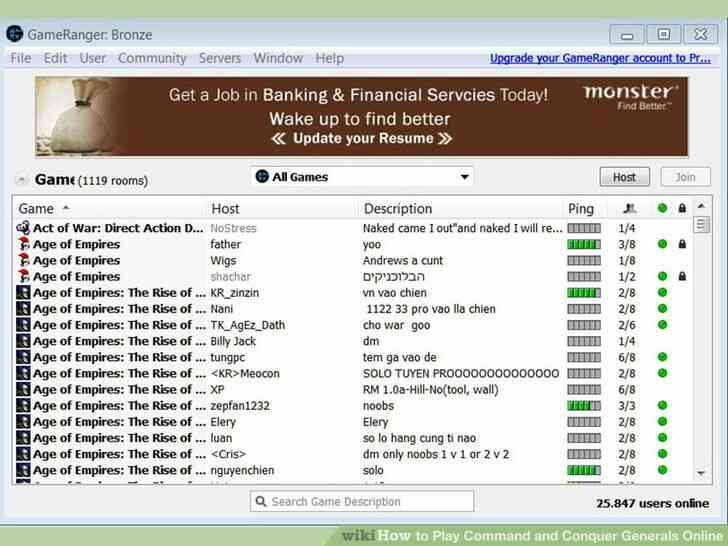Click the Join button
Viewport: 728px width, 546px height.
pyautogui.click(x=685, y=177)
